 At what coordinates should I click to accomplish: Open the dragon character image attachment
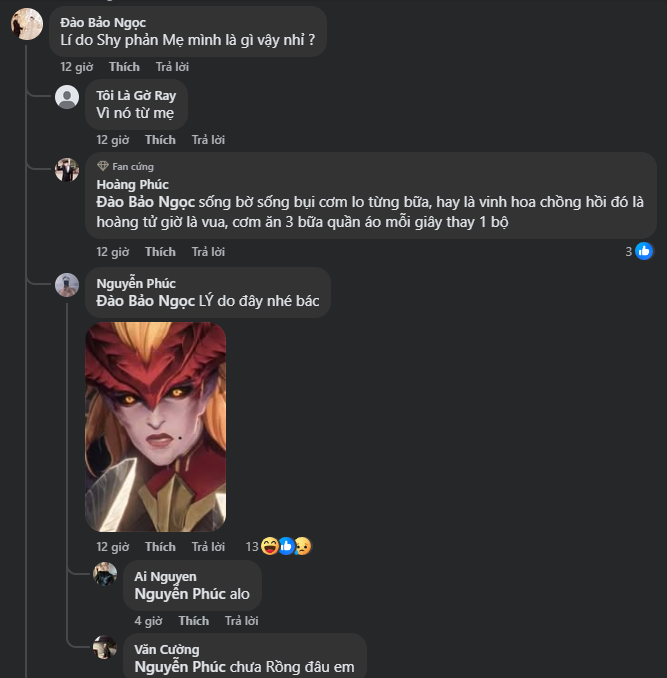pyautogui.click(x=155, y=426)
